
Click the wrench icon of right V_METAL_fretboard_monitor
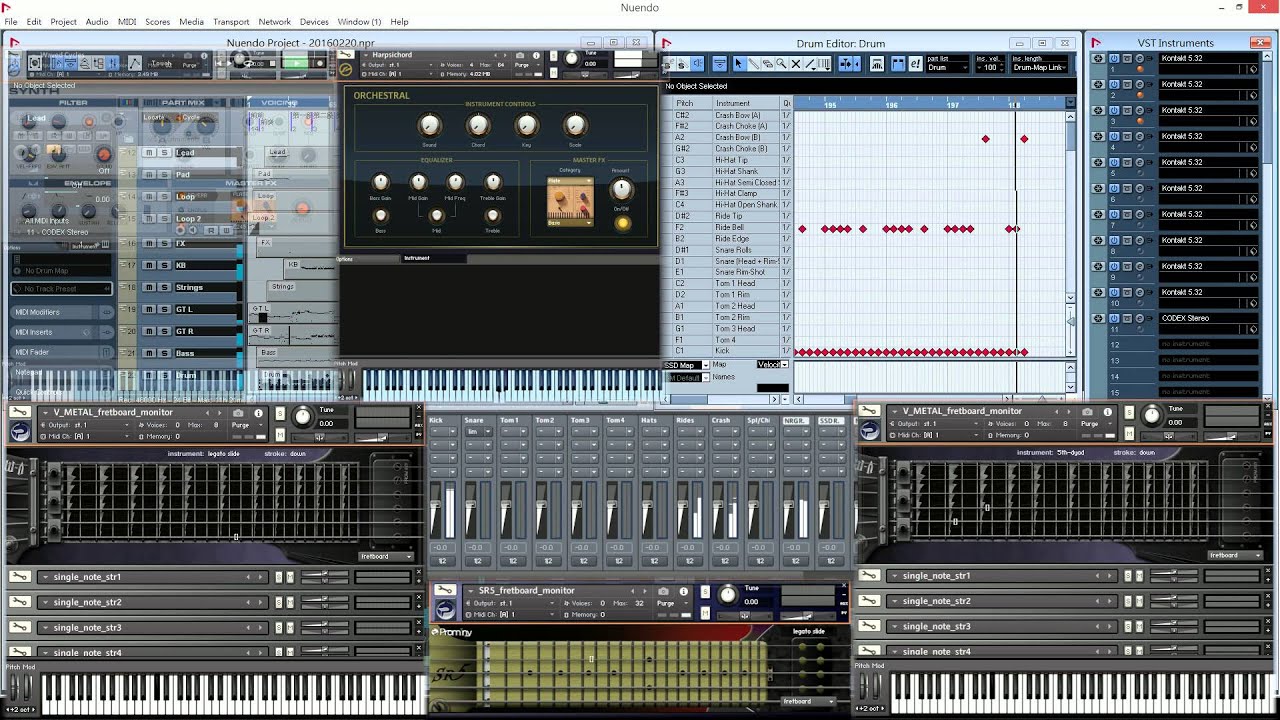[870, 411]
